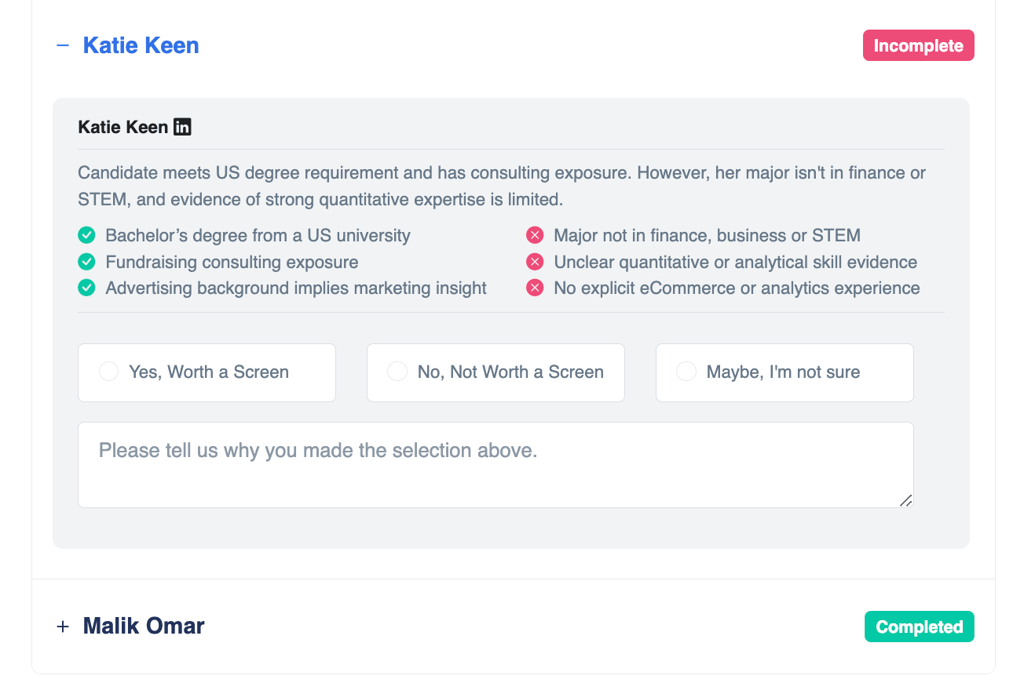1024x683 pixels.
Task: Click red X beside Unclear quantitative skill
Action: coord(535,262)
